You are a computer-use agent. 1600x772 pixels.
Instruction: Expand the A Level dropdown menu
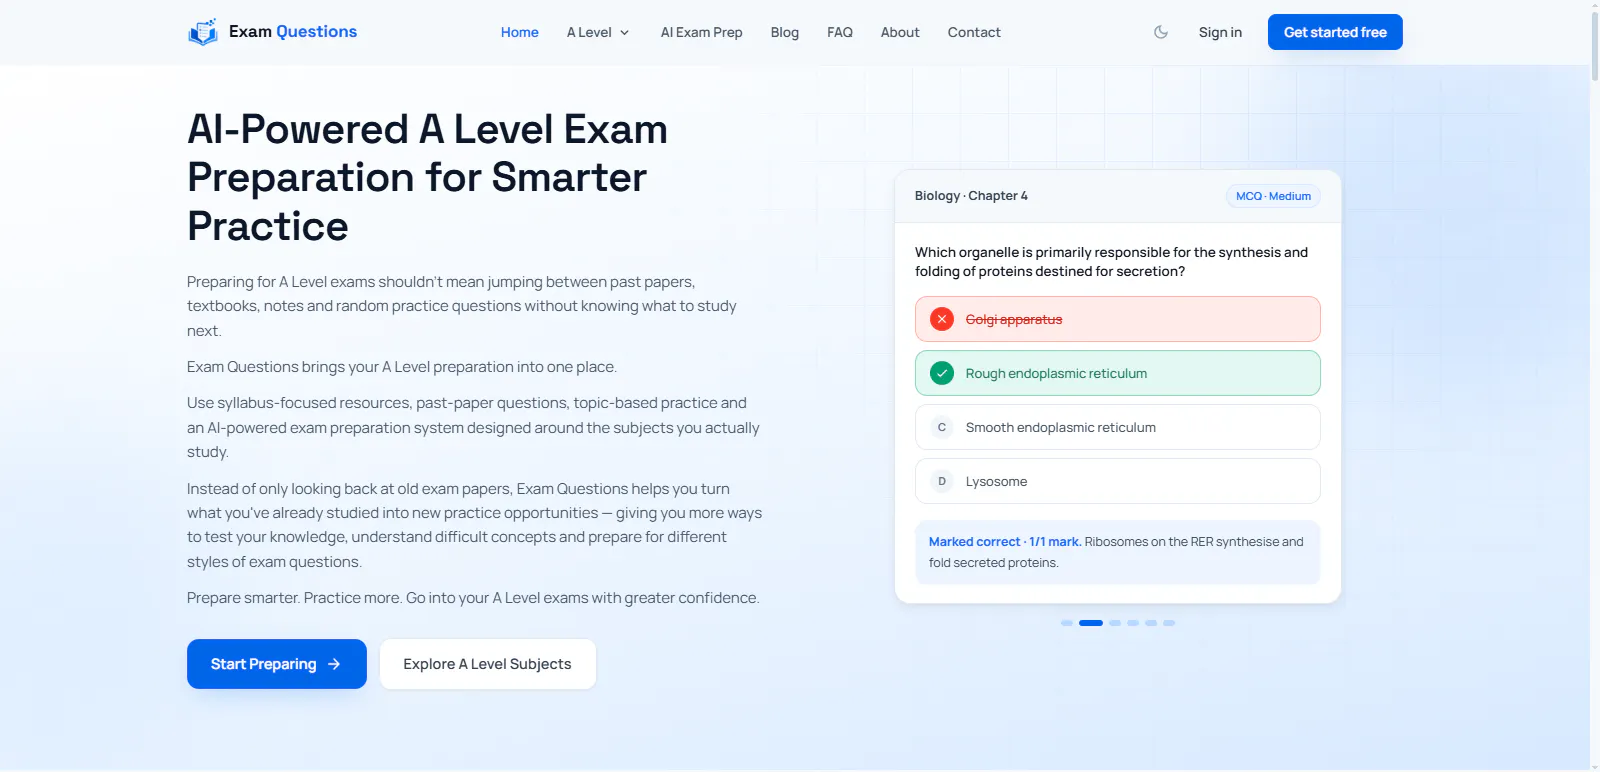598,32
